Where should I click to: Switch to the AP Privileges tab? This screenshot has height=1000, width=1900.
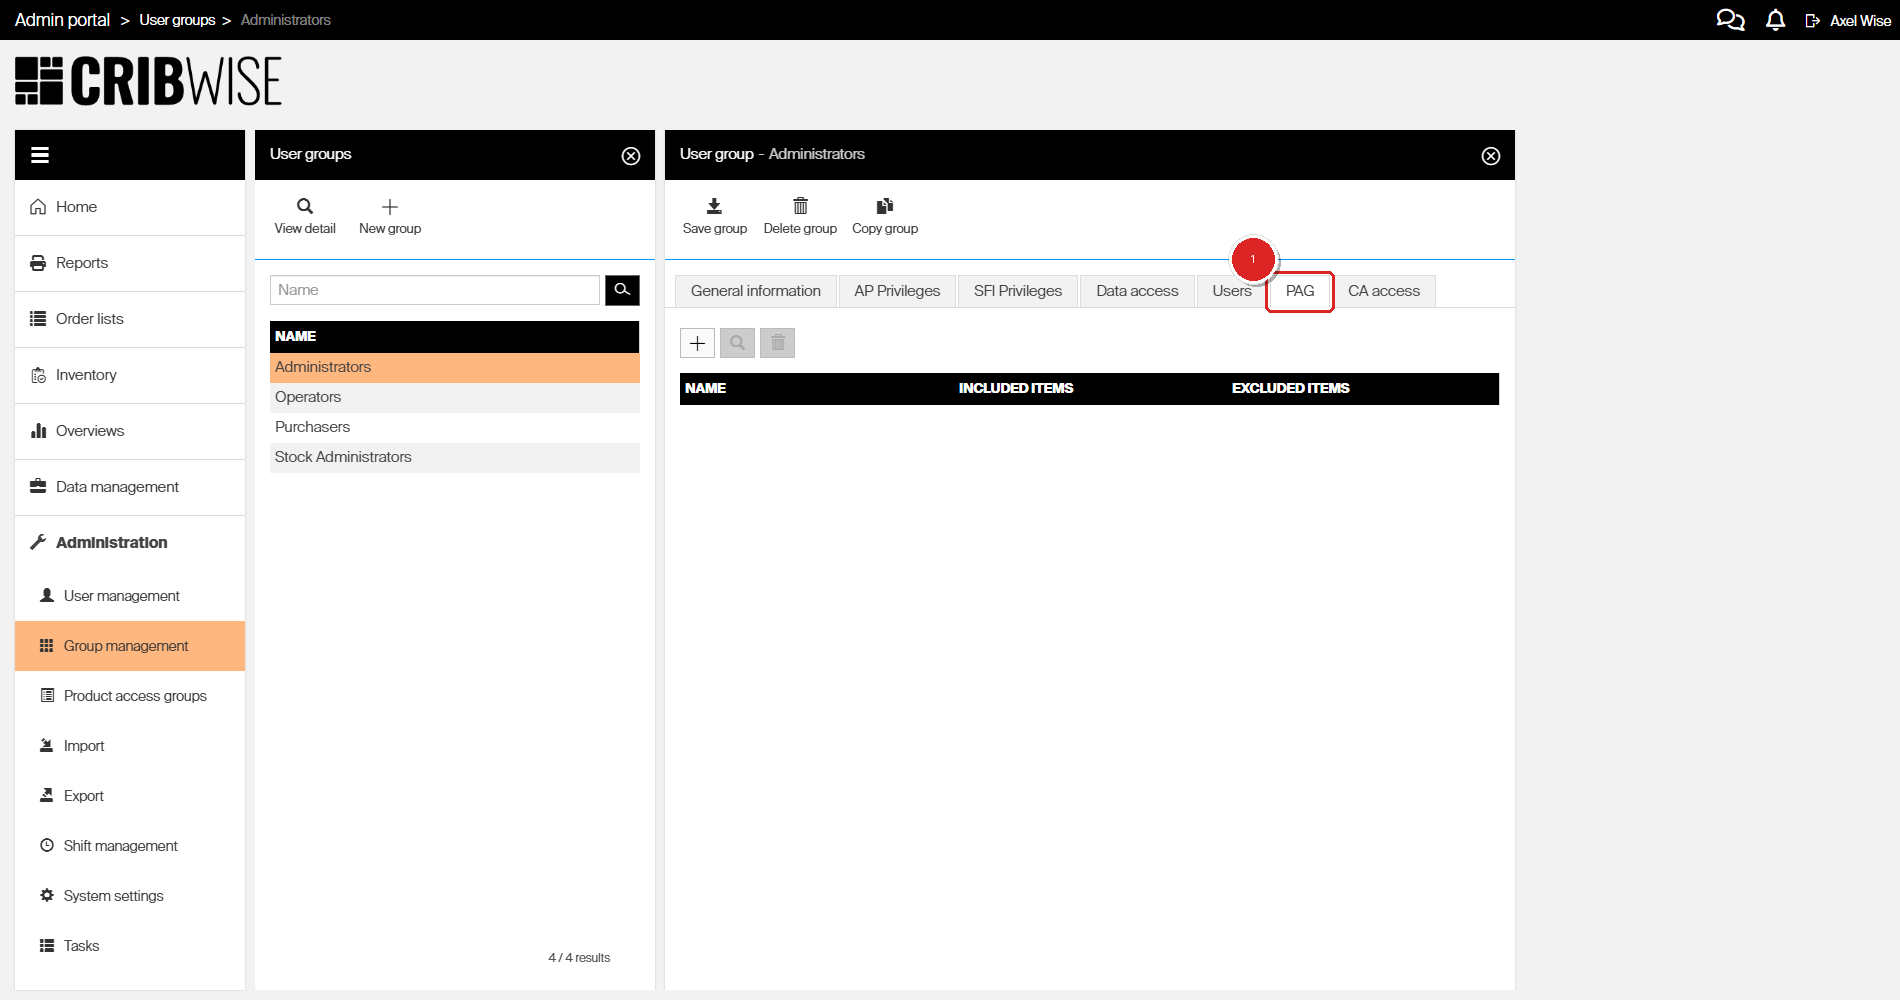point(897,291)
